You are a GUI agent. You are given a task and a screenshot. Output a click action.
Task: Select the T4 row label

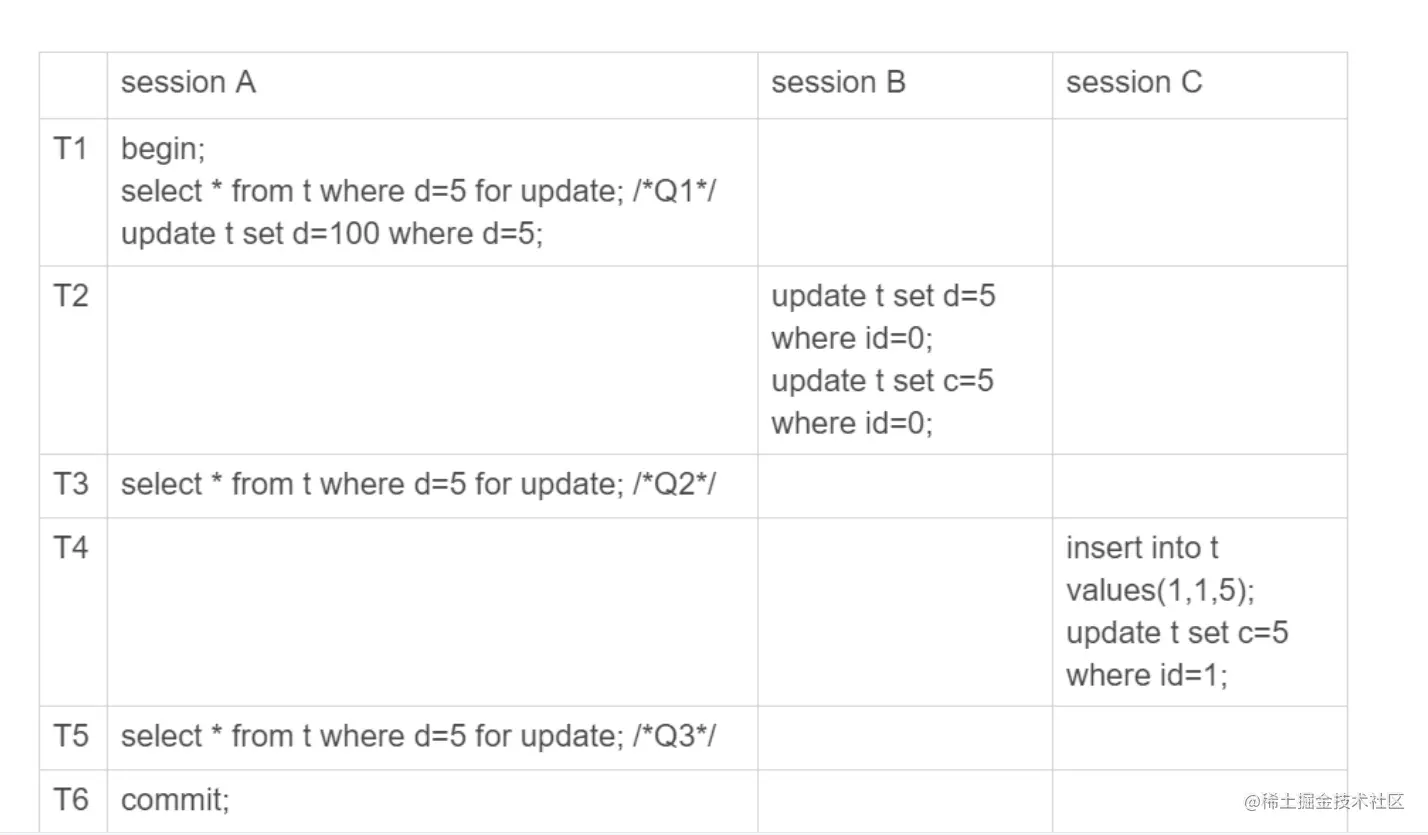pyautogui.click(x=70, y=548)
